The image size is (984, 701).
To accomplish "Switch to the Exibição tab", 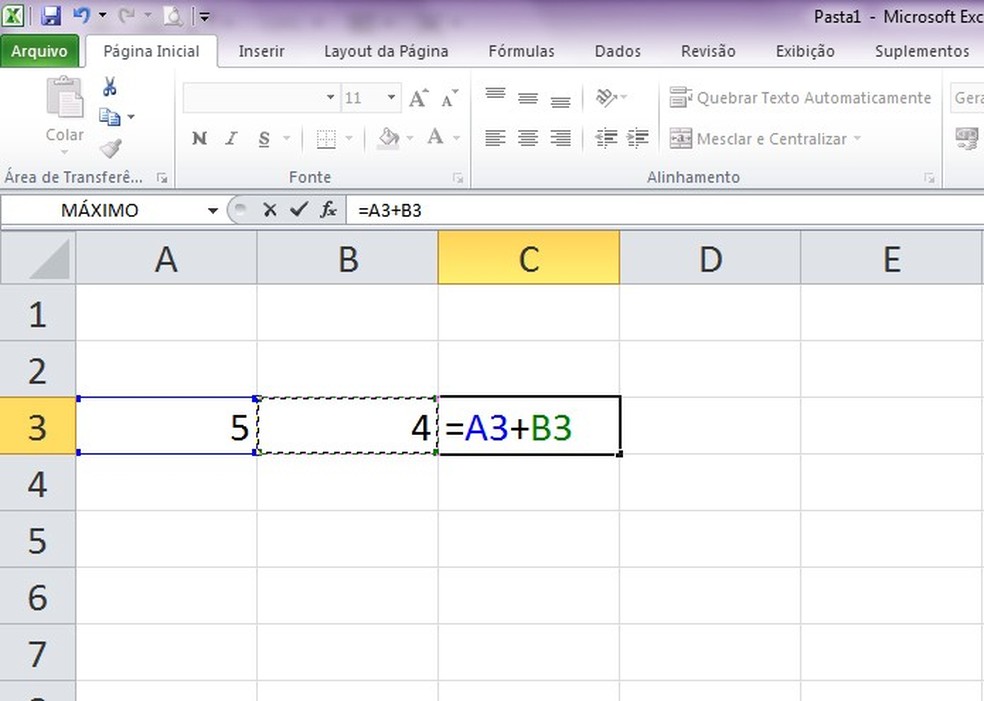I will 805,51.
